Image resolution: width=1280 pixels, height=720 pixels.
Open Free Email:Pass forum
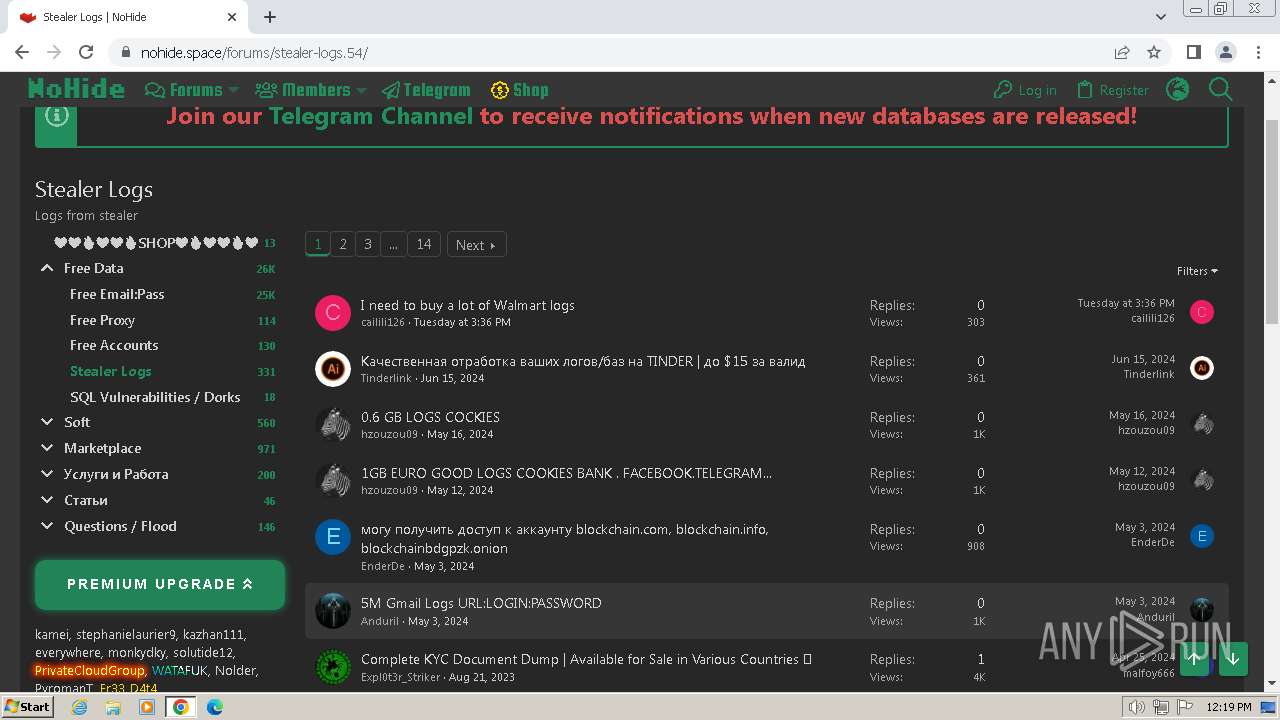click(117, 294)
